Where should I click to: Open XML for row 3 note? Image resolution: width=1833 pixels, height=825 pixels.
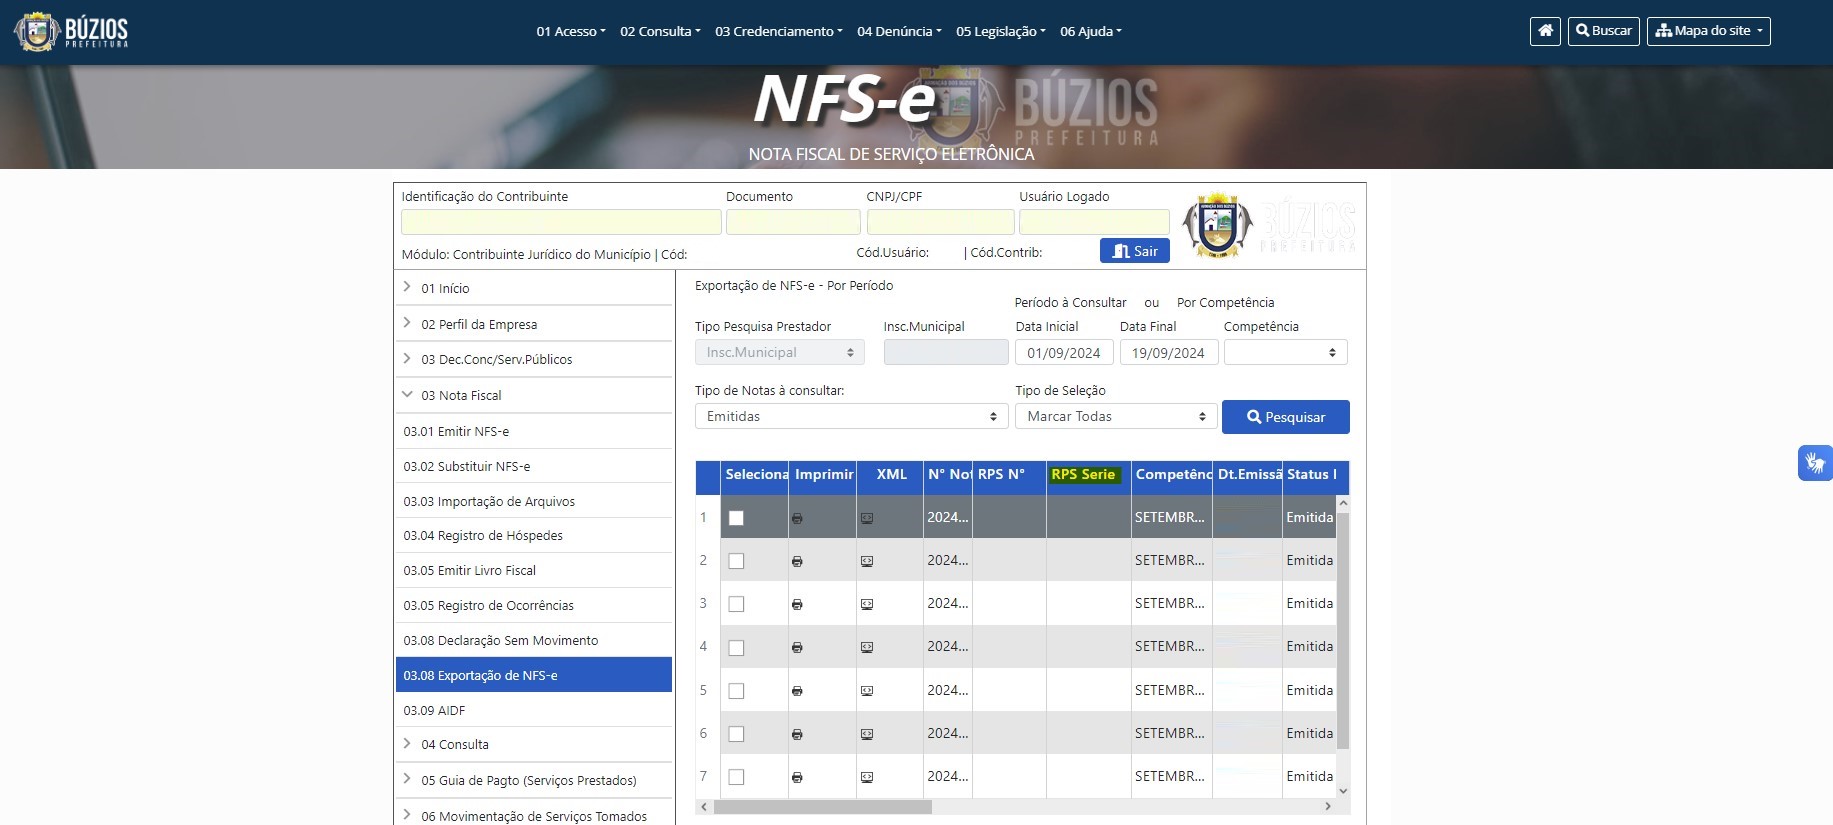867,604
